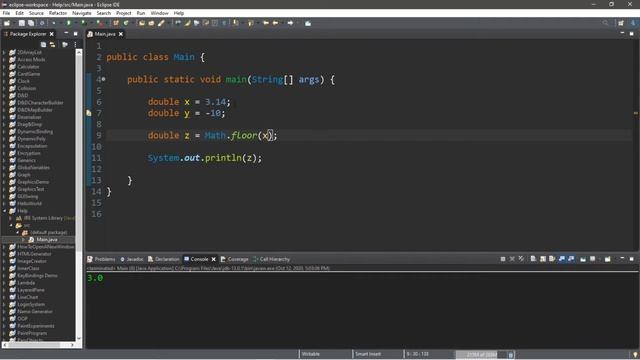640x360 pixels.
Task: Click the Next Annotation toolbar icon
Action: click(x=236, y=23)
